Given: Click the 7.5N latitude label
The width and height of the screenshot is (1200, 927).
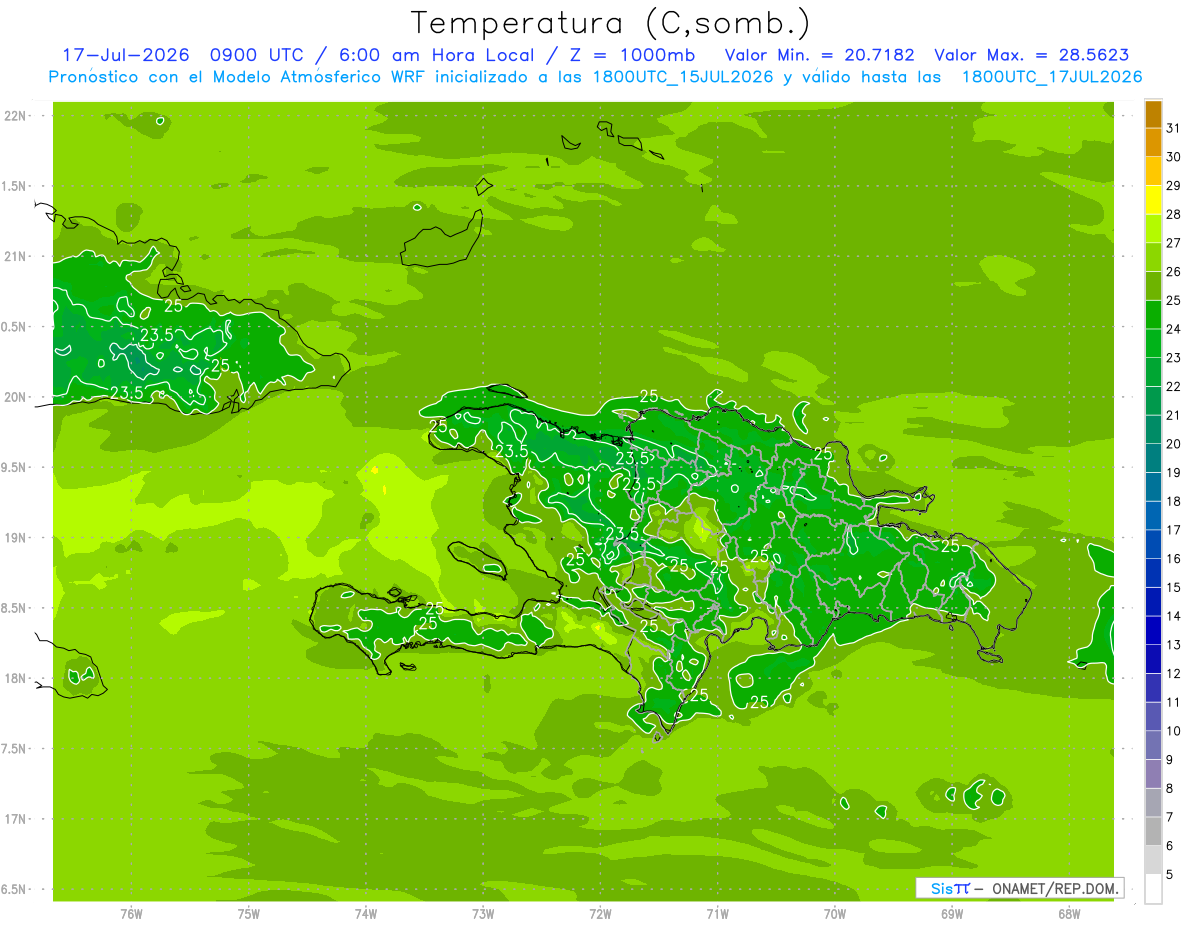Looking at the screenshot, I should click(15, 749).
